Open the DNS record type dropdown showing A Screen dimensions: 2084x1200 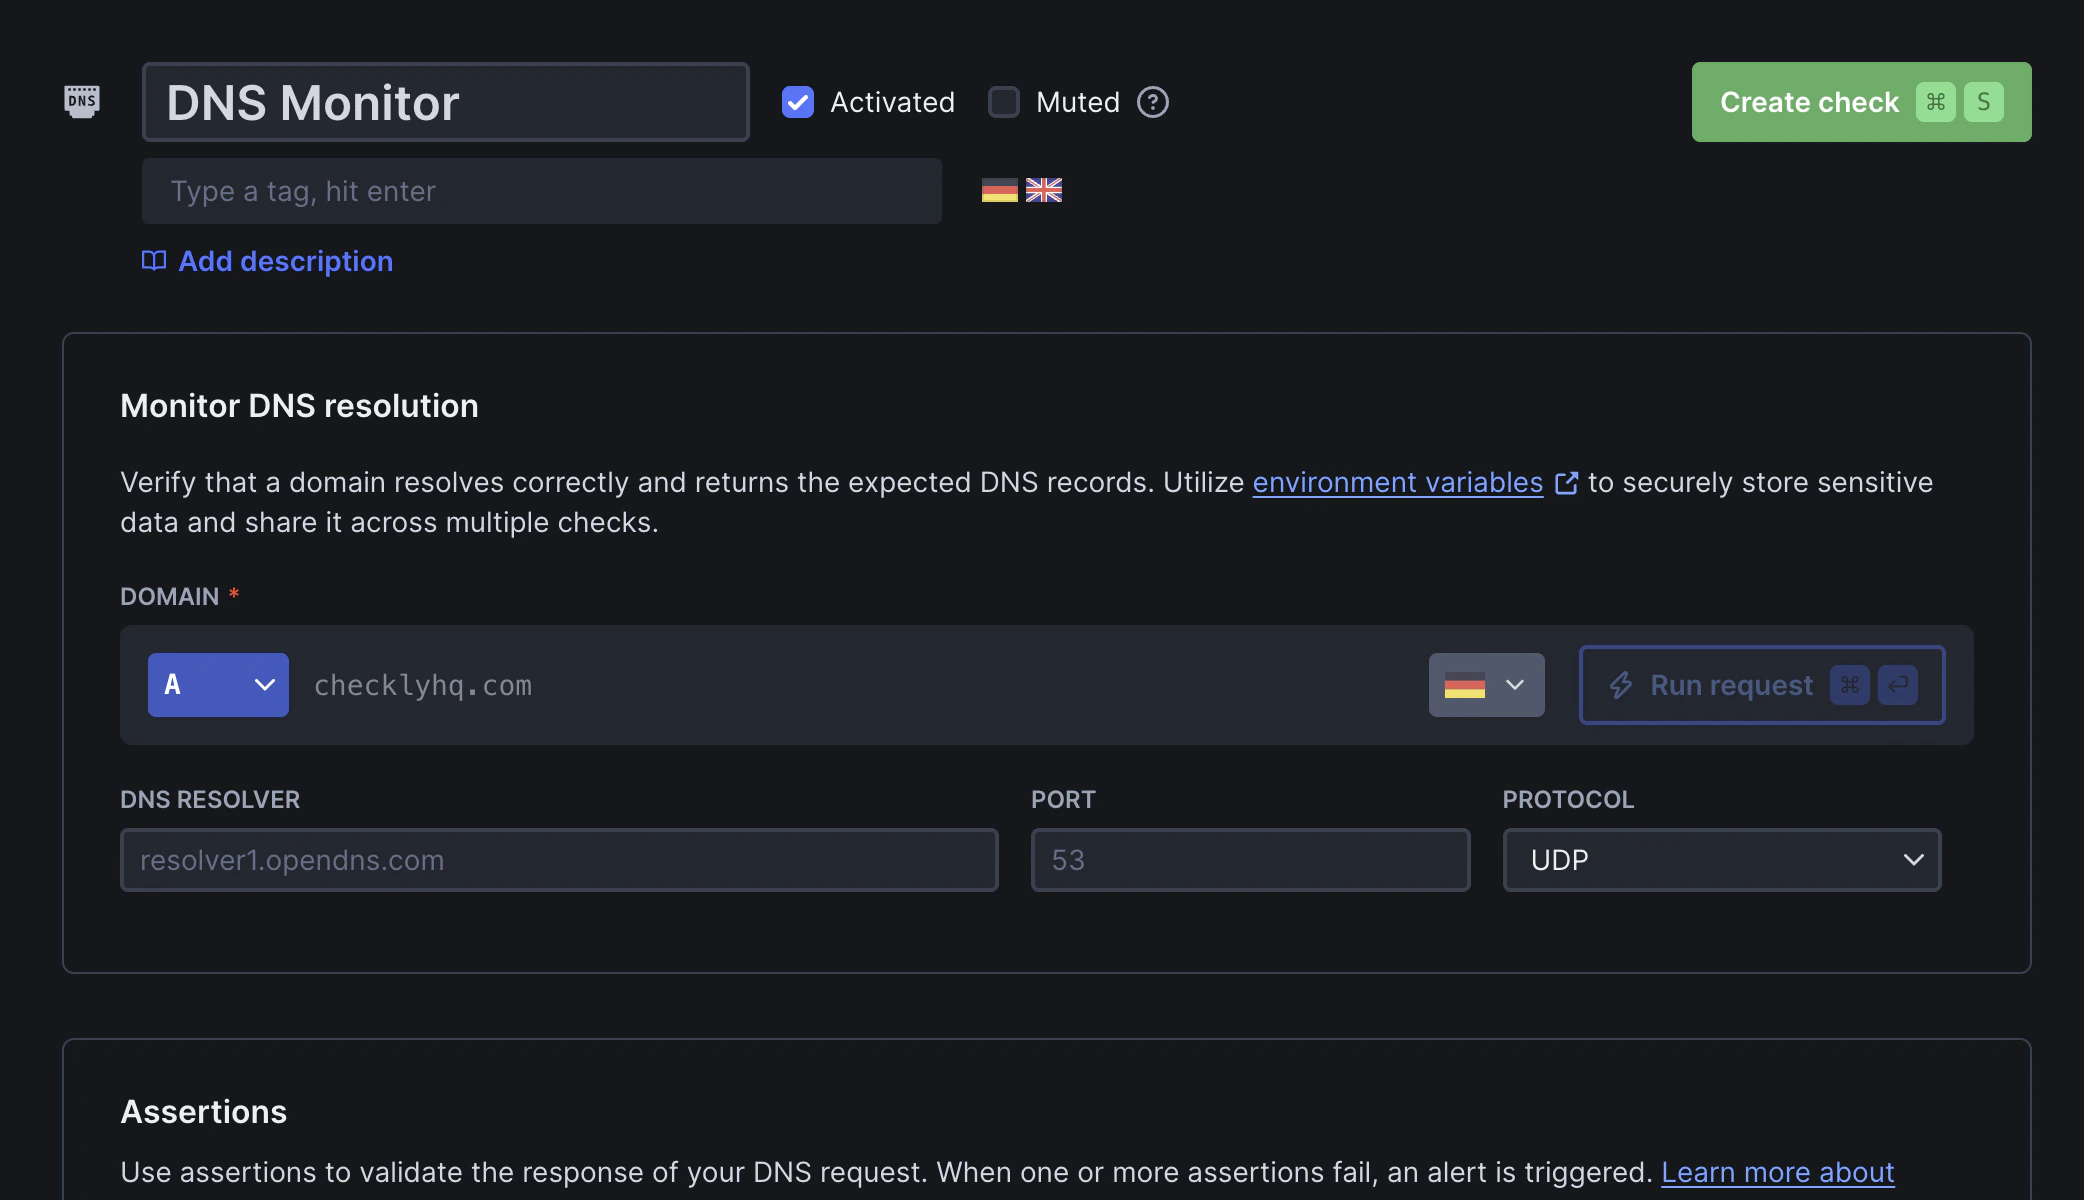[x=218, y=684]
